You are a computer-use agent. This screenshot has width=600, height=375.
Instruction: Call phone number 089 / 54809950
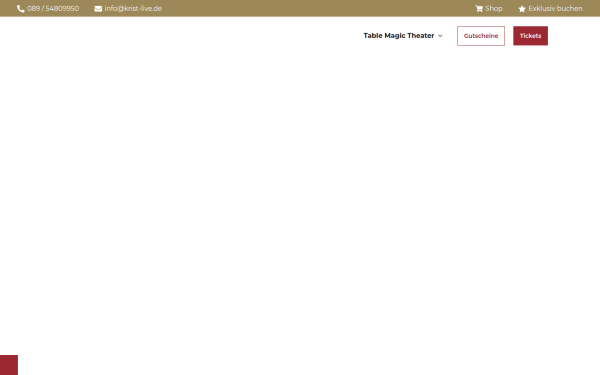coord(53,8)
